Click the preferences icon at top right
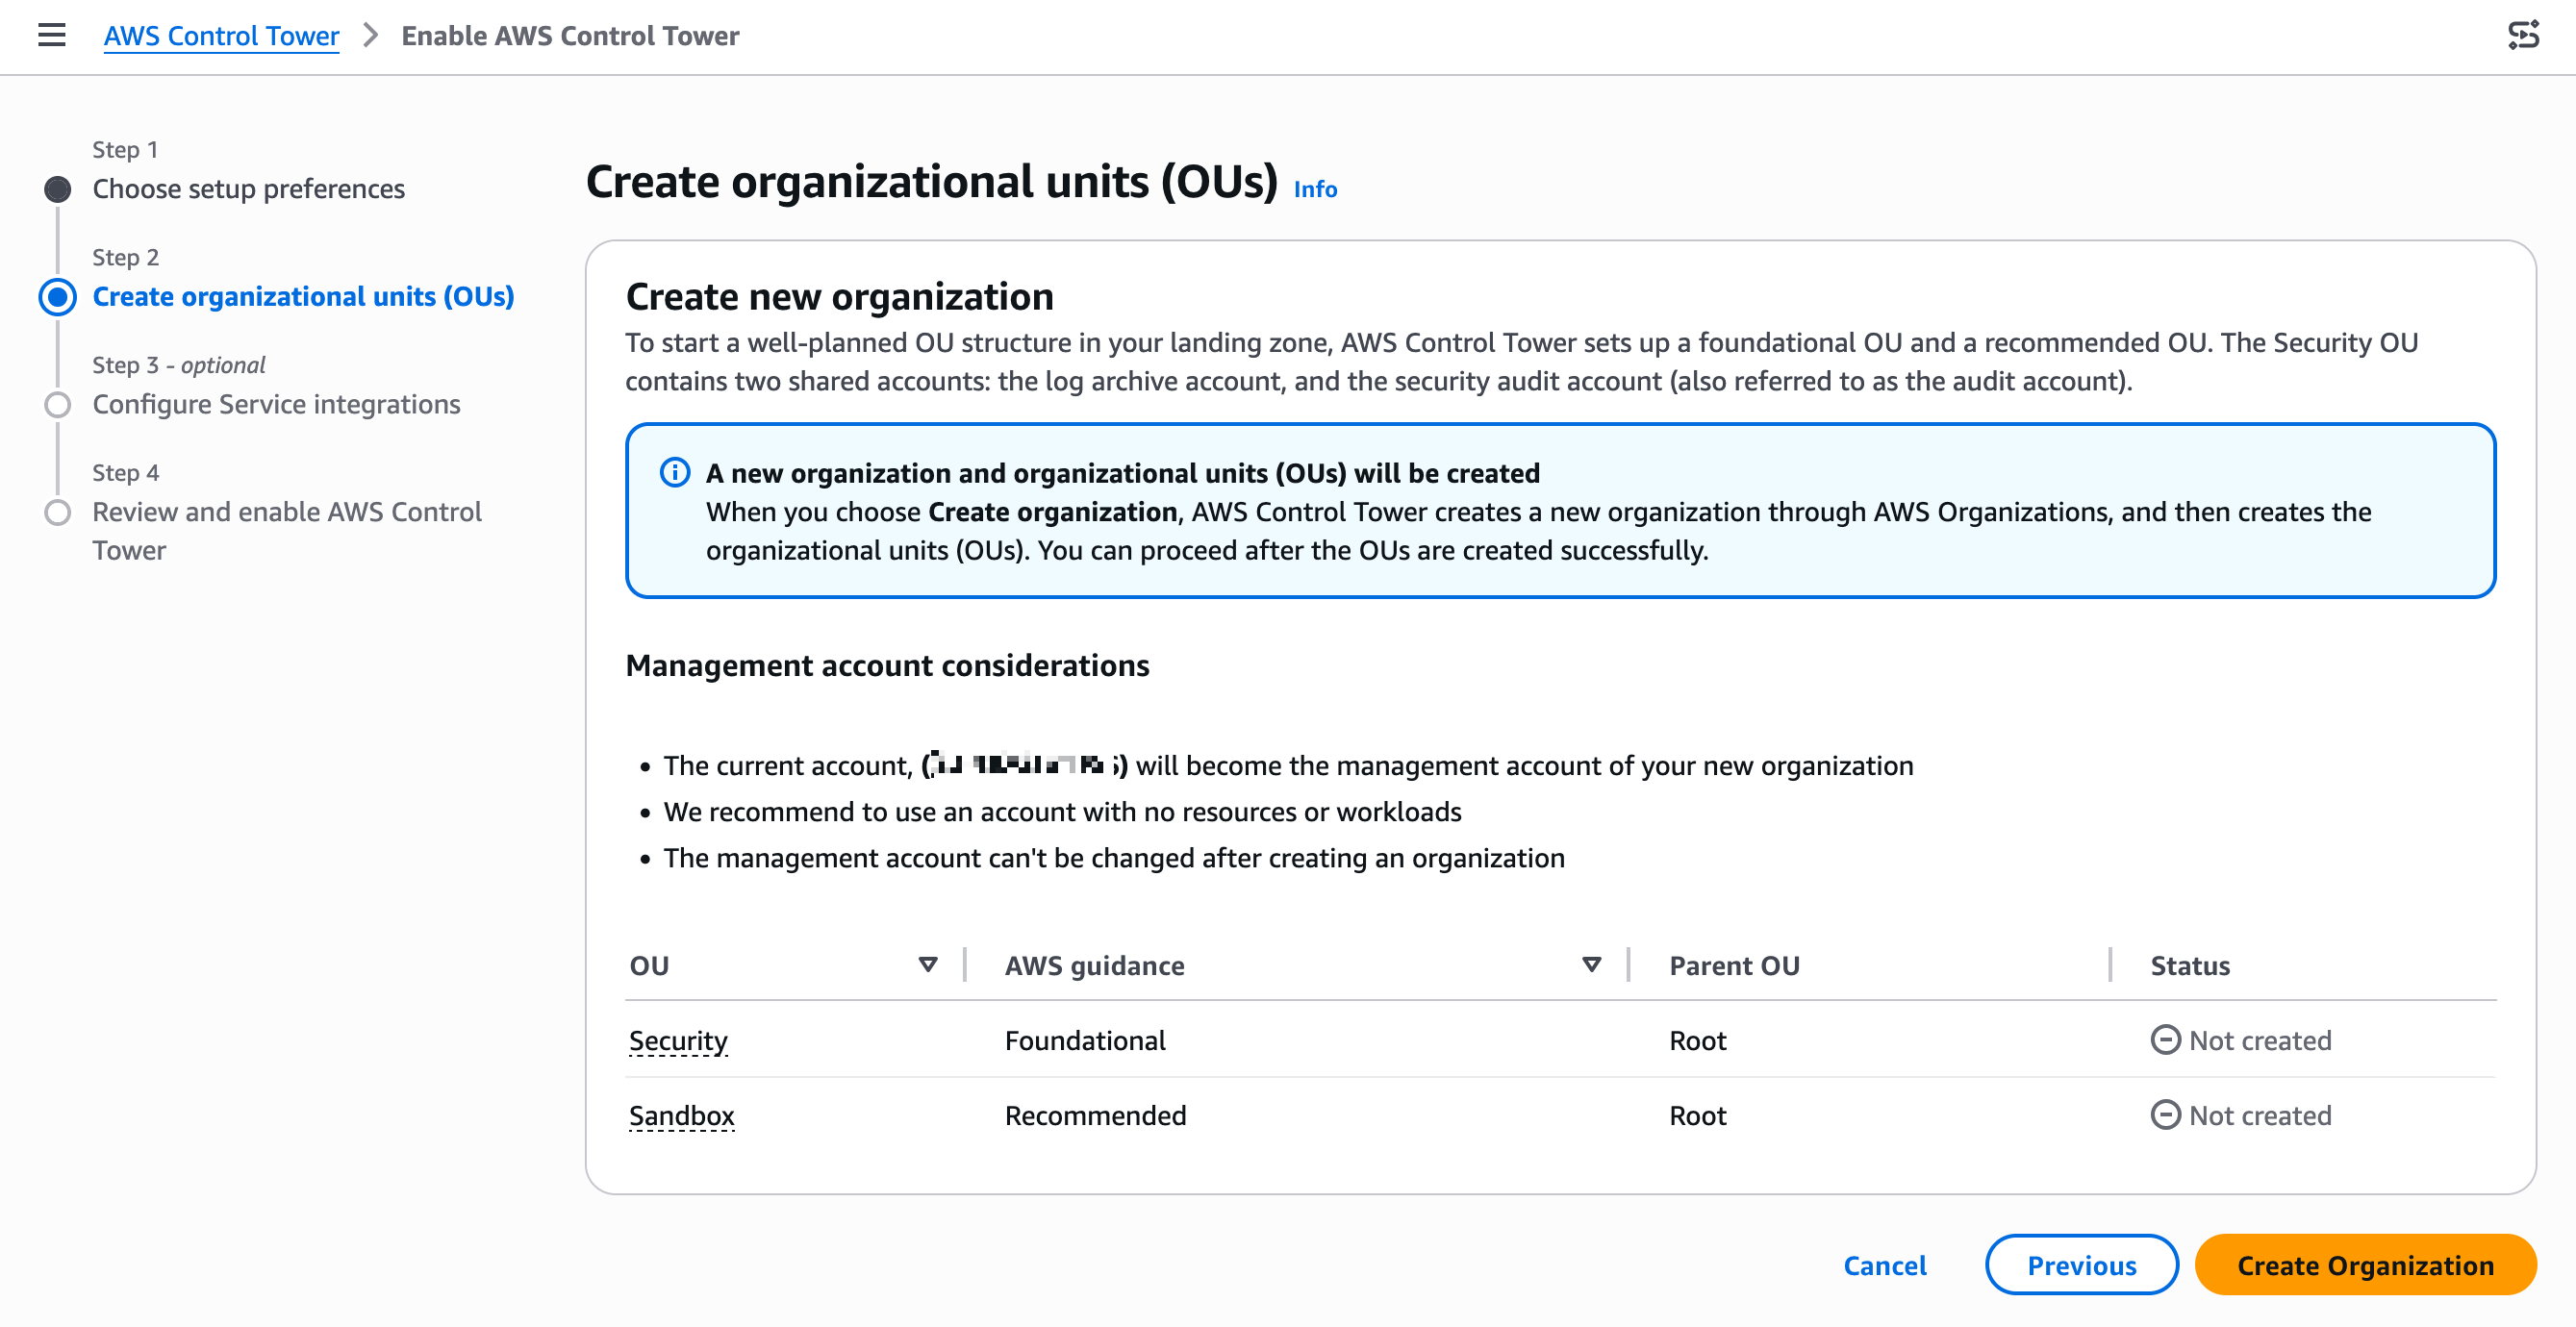 click(x=2523, y=35)
